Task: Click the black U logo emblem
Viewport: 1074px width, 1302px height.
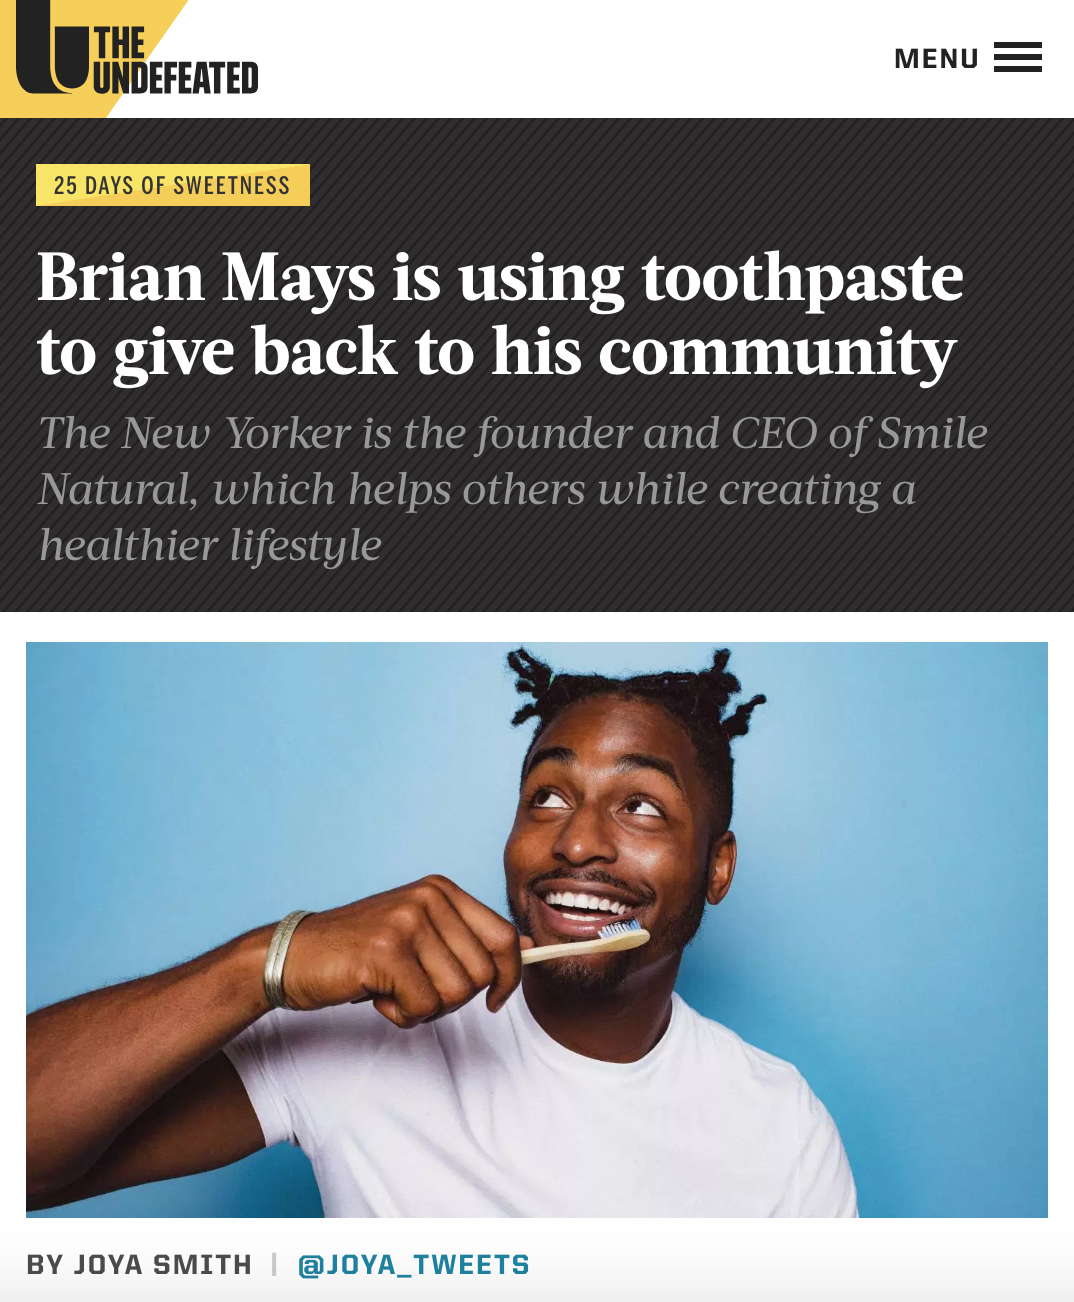Action: [50, 46]
